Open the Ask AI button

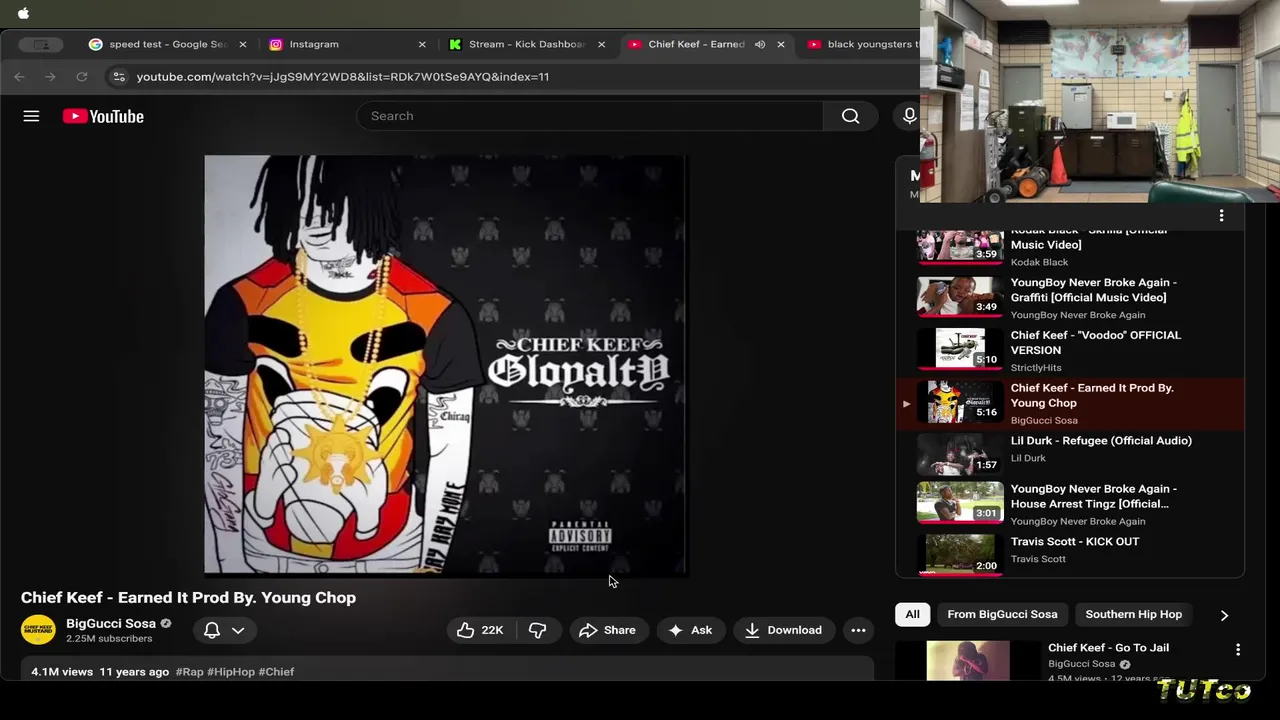690,630
